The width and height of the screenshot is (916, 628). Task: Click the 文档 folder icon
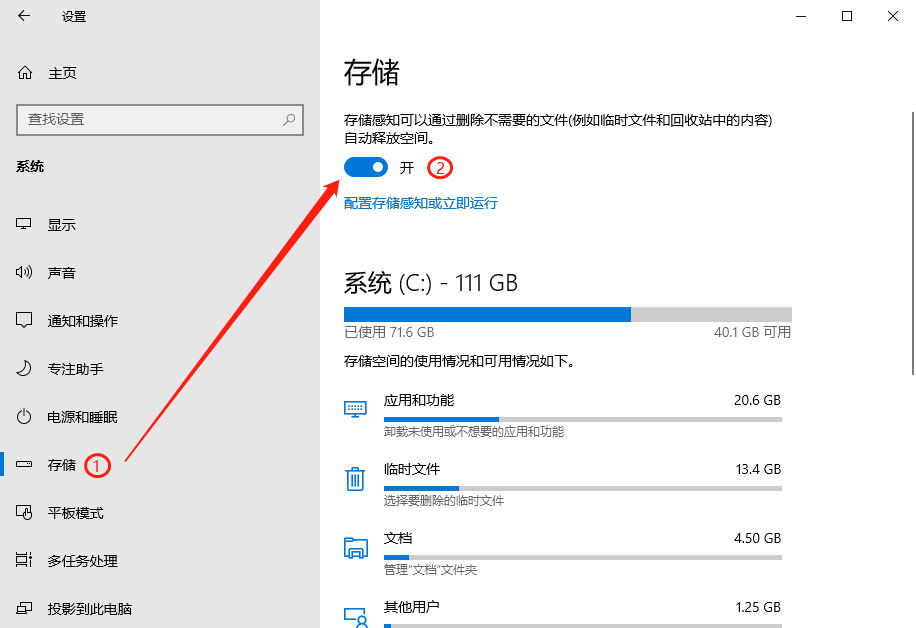(x=356, y=548)
